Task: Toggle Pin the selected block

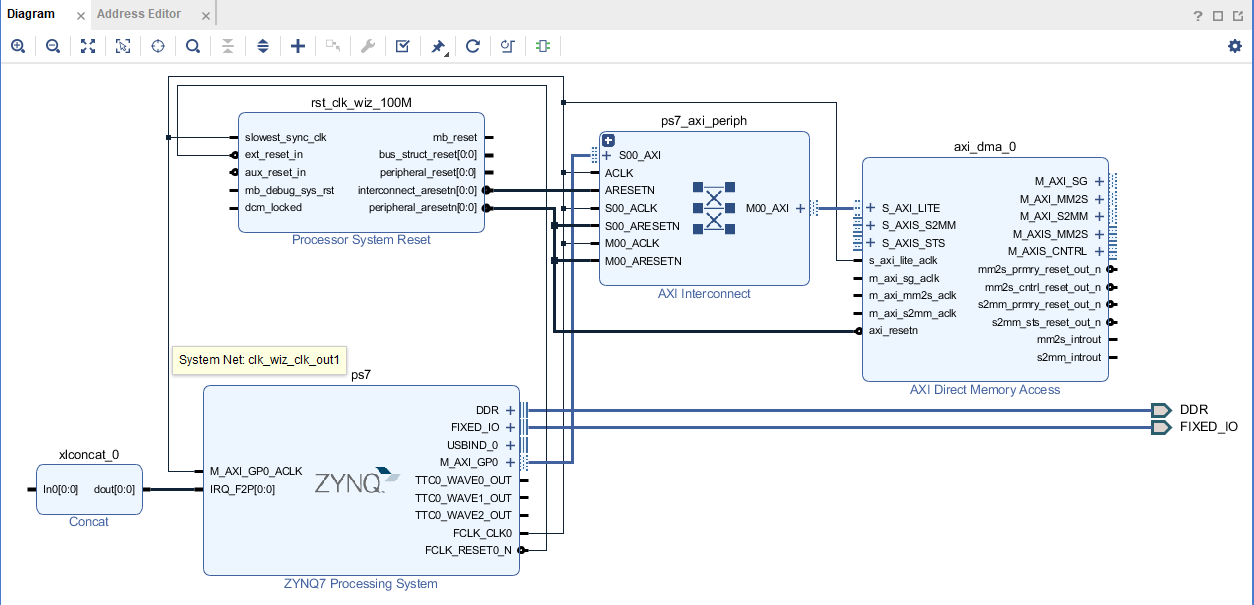Action: click(x=437, y=45)
